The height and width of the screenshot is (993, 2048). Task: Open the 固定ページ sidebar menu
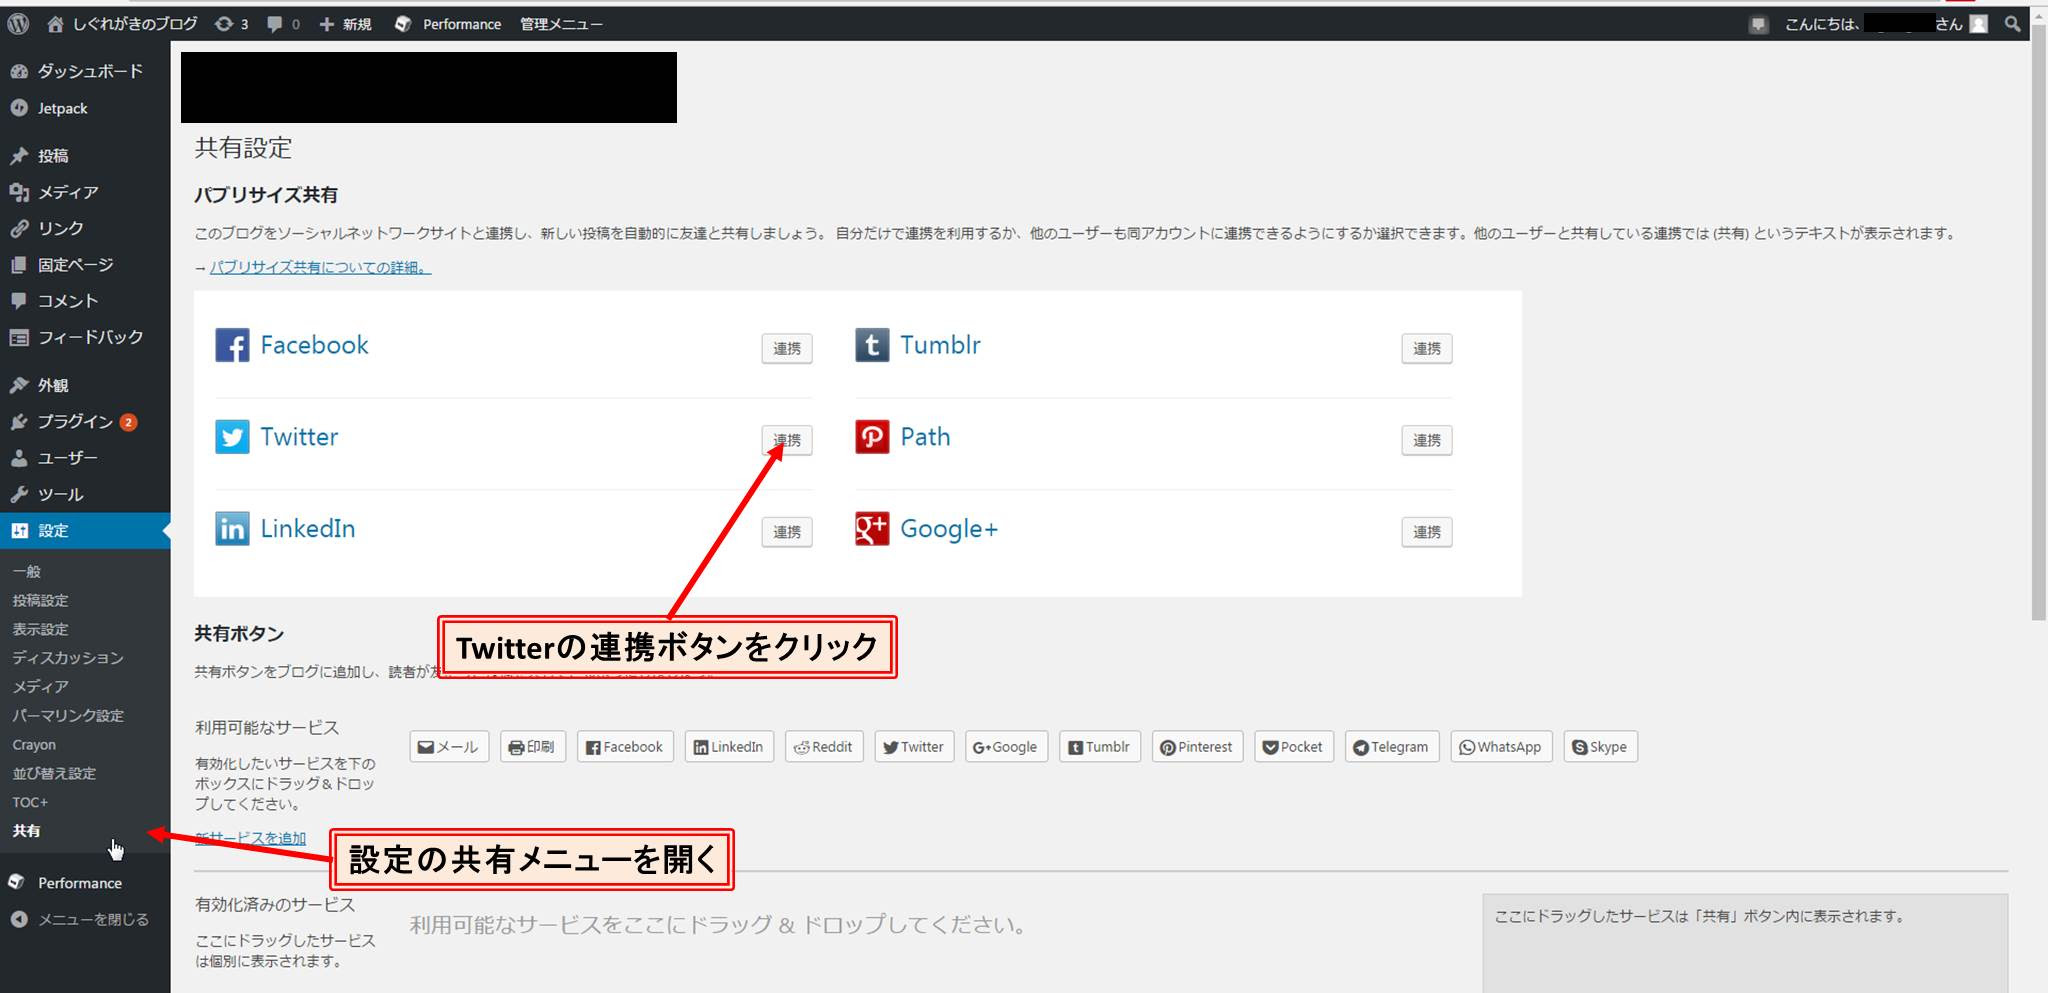85,265
